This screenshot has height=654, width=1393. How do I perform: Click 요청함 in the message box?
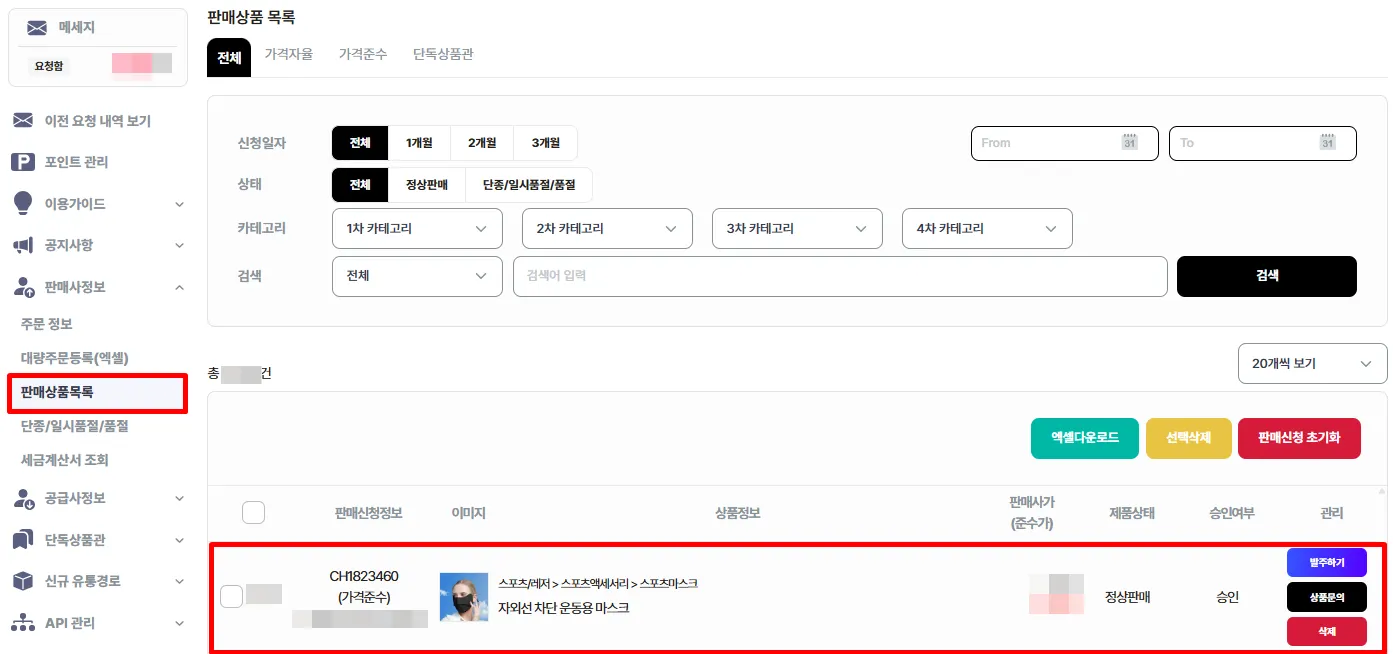pos(48,66)
